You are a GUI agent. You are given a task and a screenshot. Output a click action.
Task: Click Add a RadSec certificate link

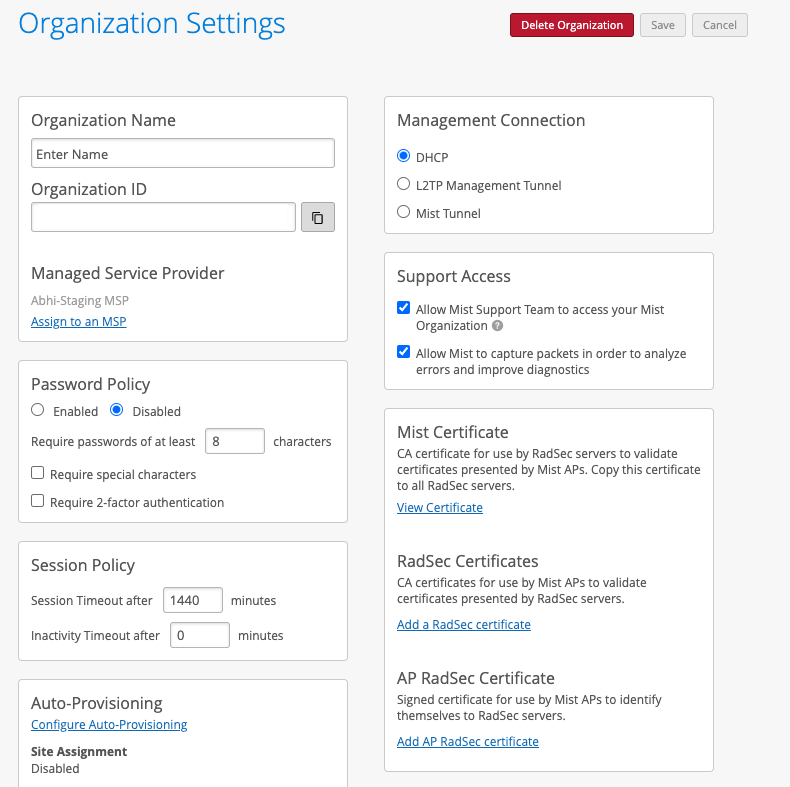coord(463,624)
